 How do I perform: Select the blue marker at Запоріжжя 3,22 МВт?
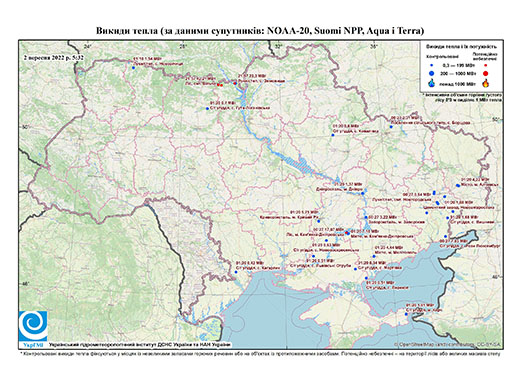tap(366, 217)
